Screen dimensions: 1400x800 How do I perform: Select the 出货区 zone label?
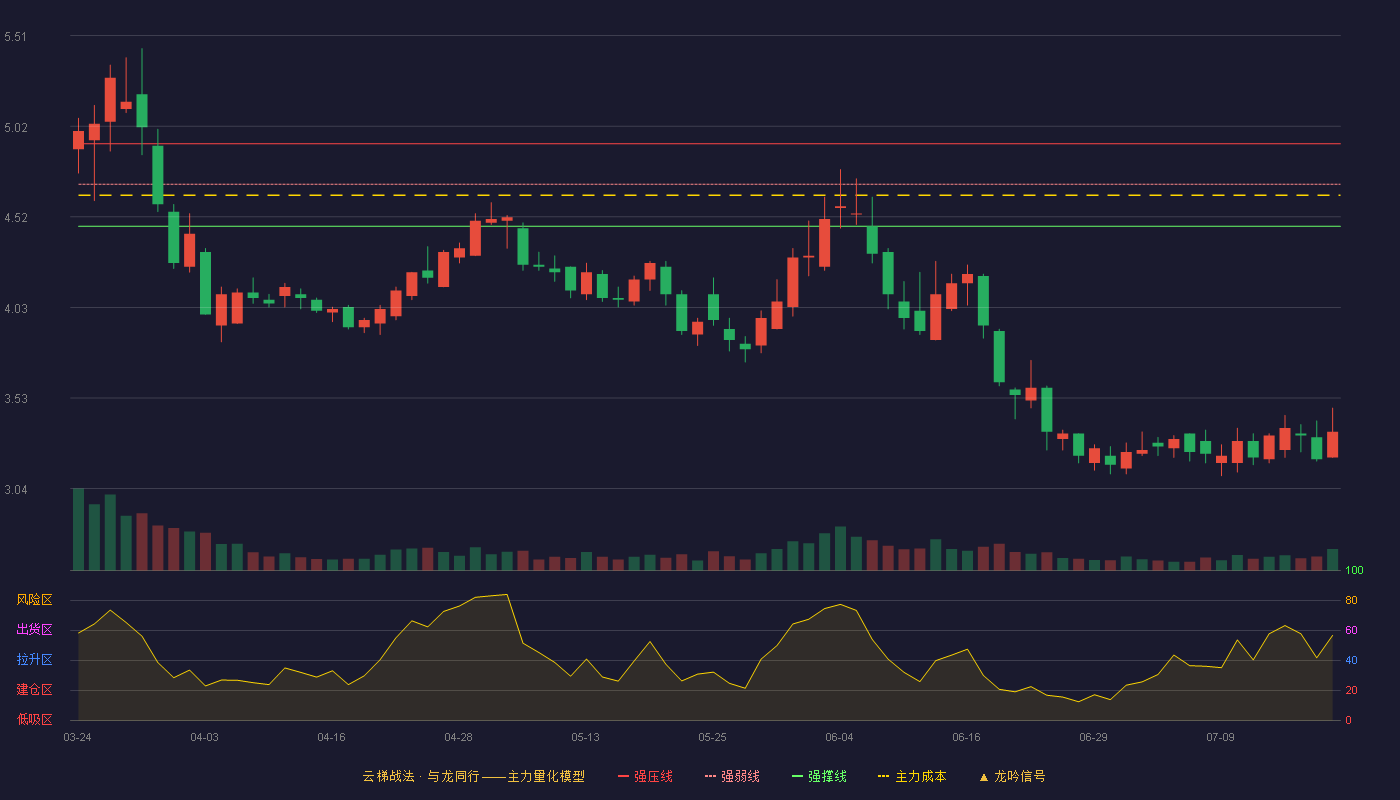[34, 630]
